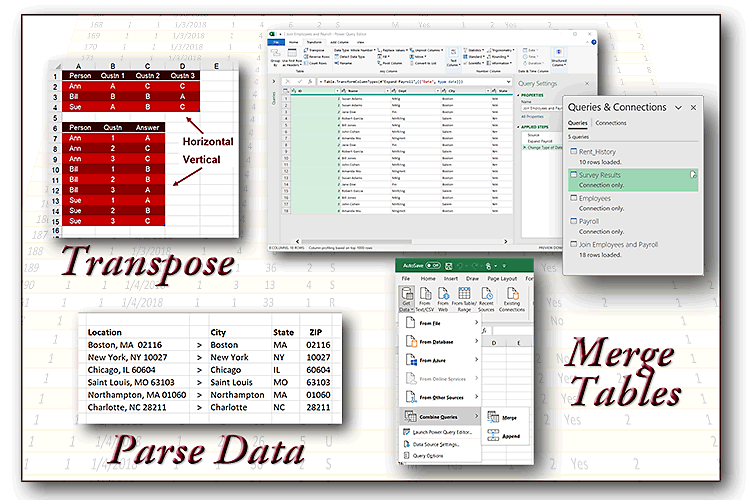Open Data Type: Whole Number dropdown
Image resolution: width=750 pixels, height=500 pixels.
[x=354, y=50]
